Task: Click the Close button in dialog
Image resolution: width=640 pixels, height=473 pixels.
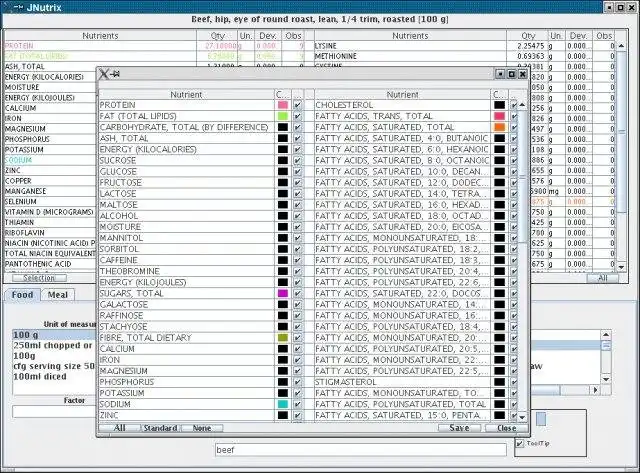Action: [x=506, y=428]
